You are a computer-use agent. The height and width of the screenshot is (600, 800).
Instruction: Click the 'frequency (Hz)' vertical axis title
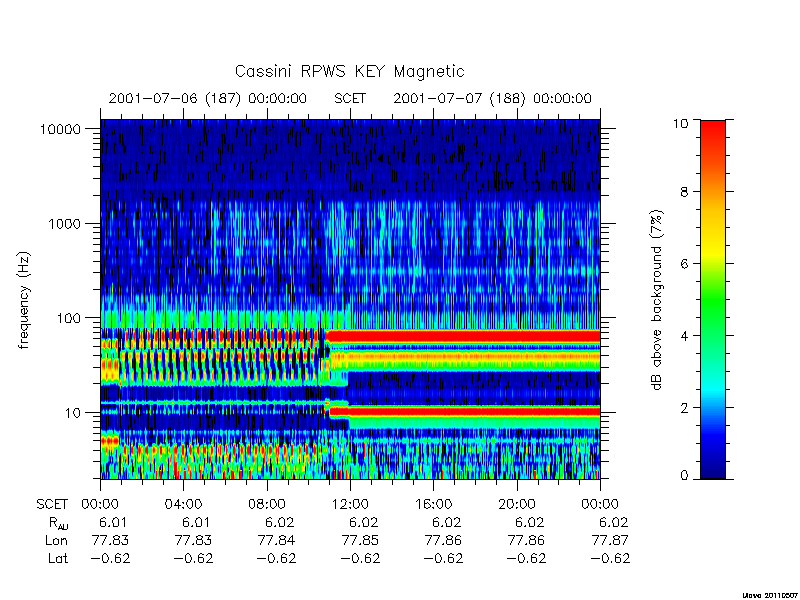click(24, 301)
